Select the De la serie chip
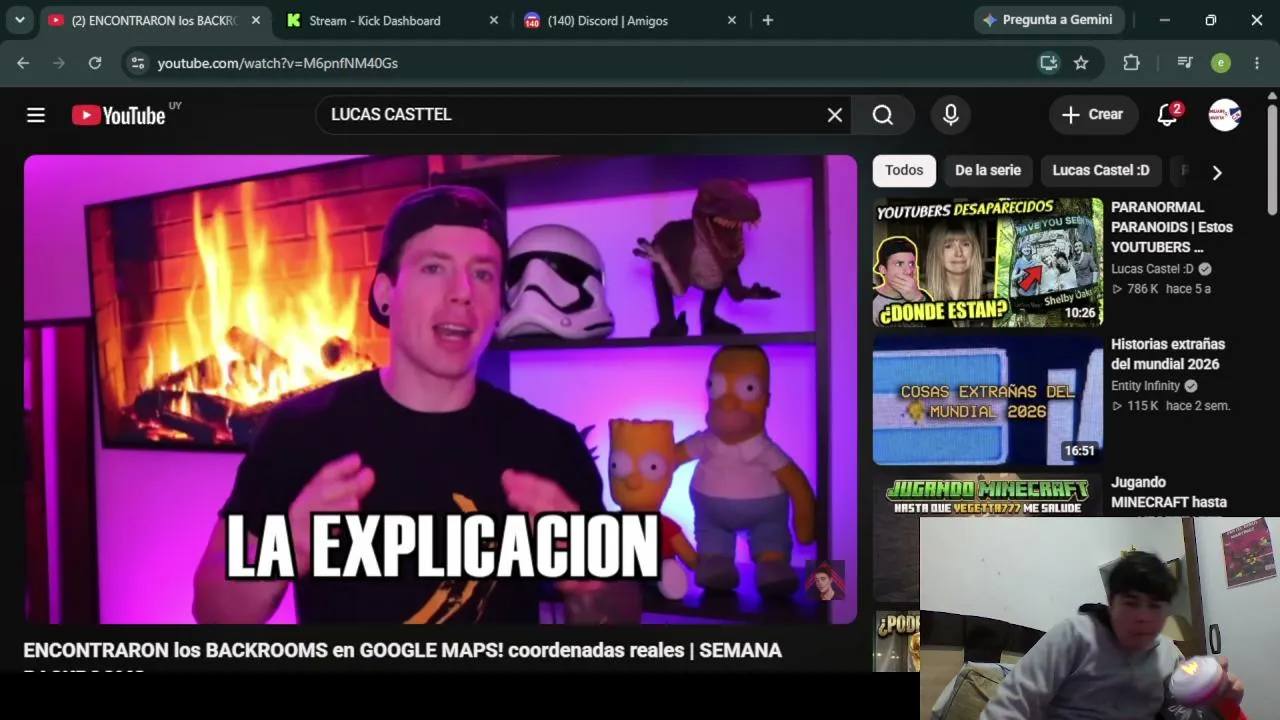Screen dimensions: 1280x720 pos(988,170)
